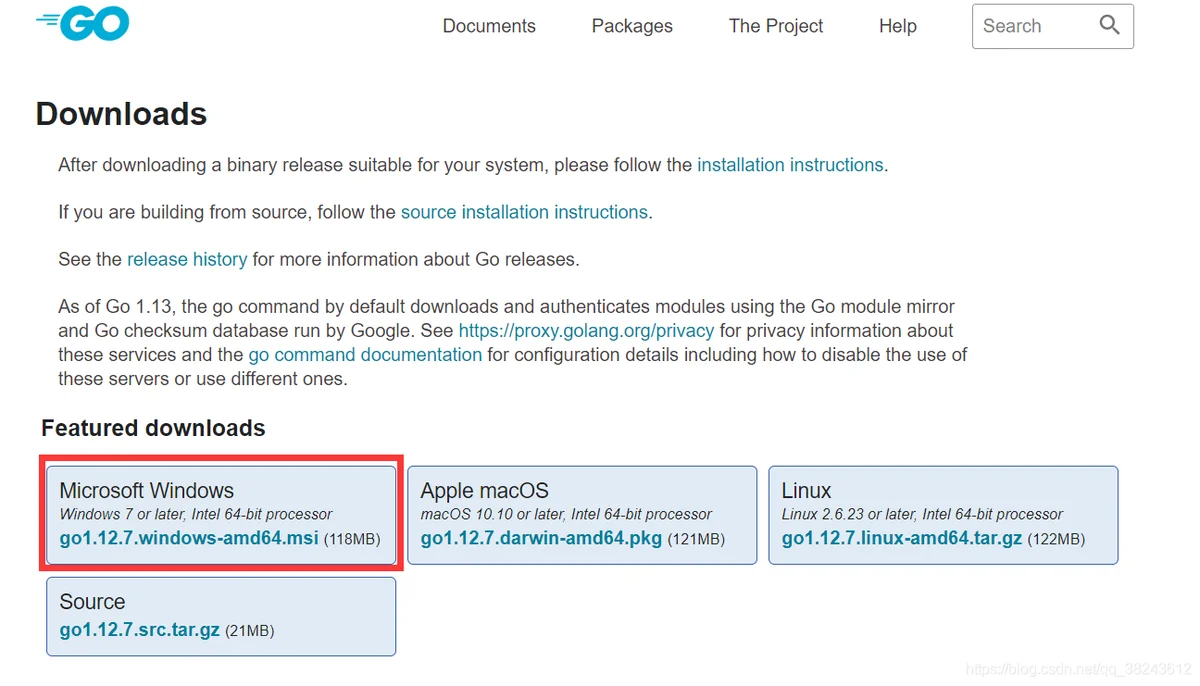Download go1.12.7.darwin-amd64.pkg
Image resolution: width=1200 pixels, height=686 pixels.
click(541, 538)
